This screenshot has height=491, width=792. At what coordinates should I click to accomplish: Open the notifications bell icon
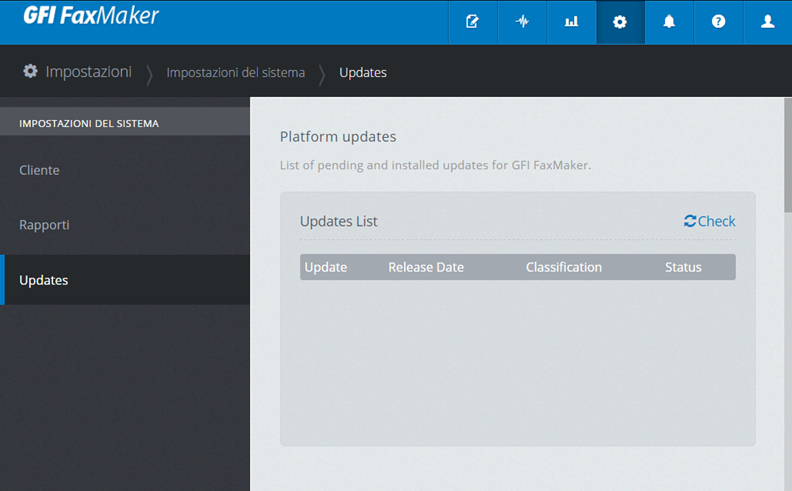point(669,22)
